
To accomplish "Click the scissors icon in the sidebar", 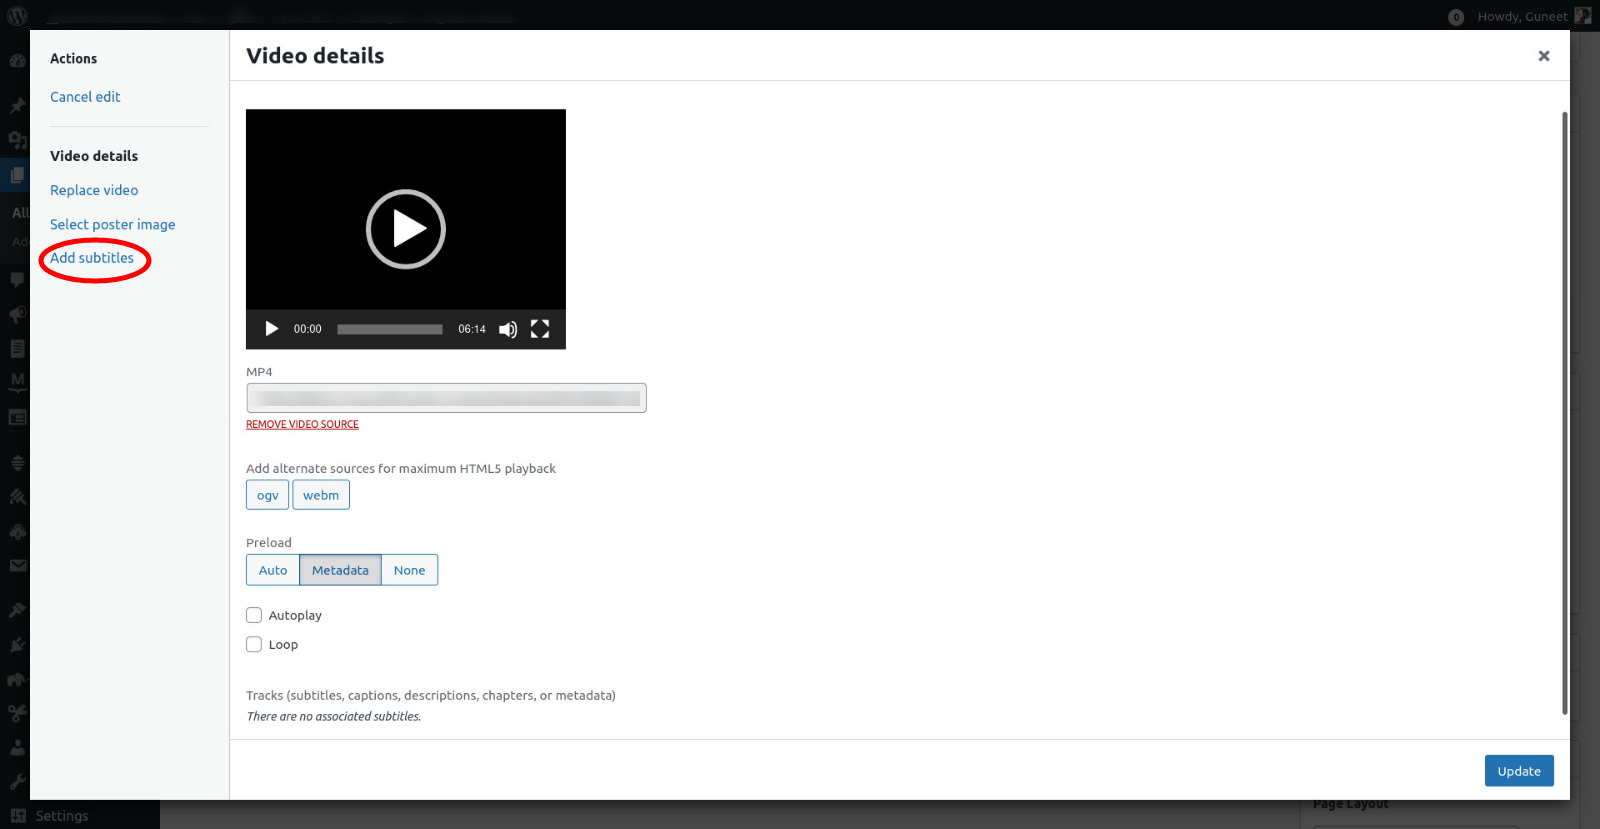I will (17, 713).
